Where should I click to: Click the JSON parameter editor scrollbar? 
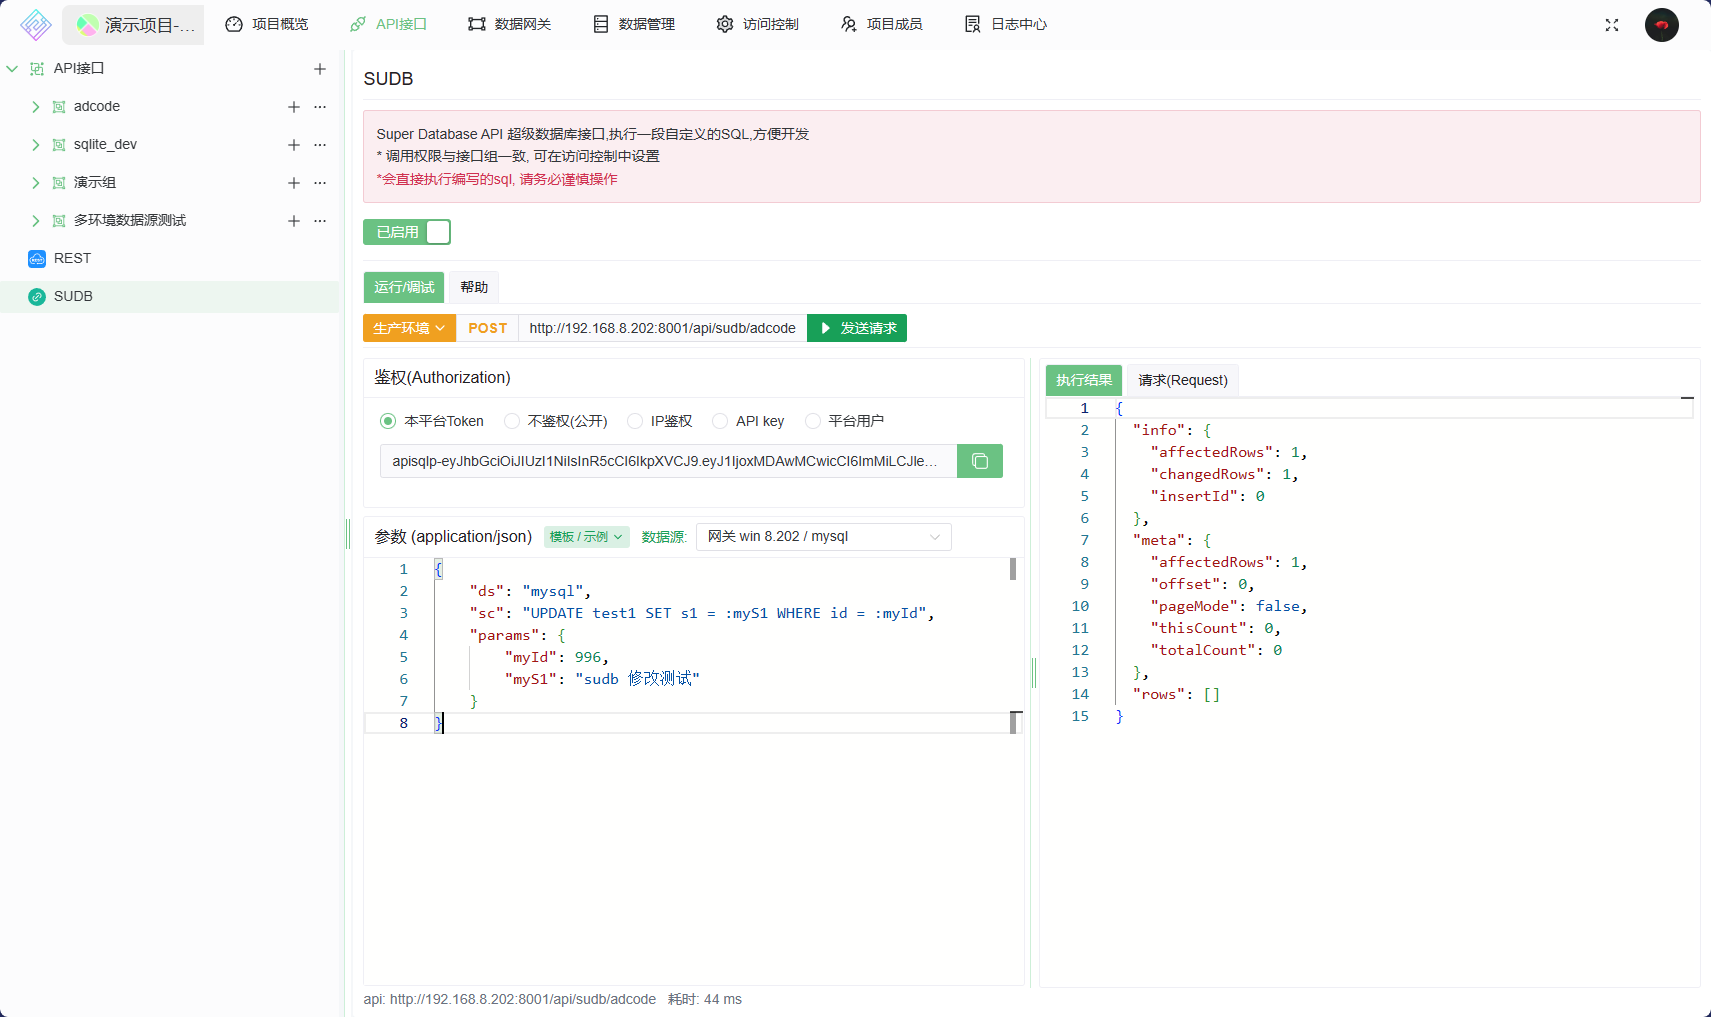tap(1013, 570)
